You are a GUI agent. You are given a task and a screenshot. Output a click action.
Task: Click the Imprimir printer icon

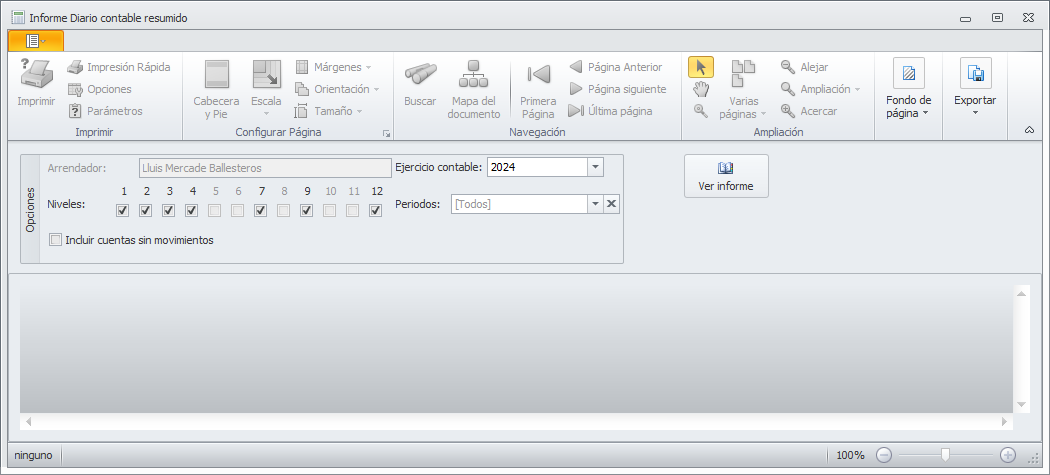(x=36, y=74)
